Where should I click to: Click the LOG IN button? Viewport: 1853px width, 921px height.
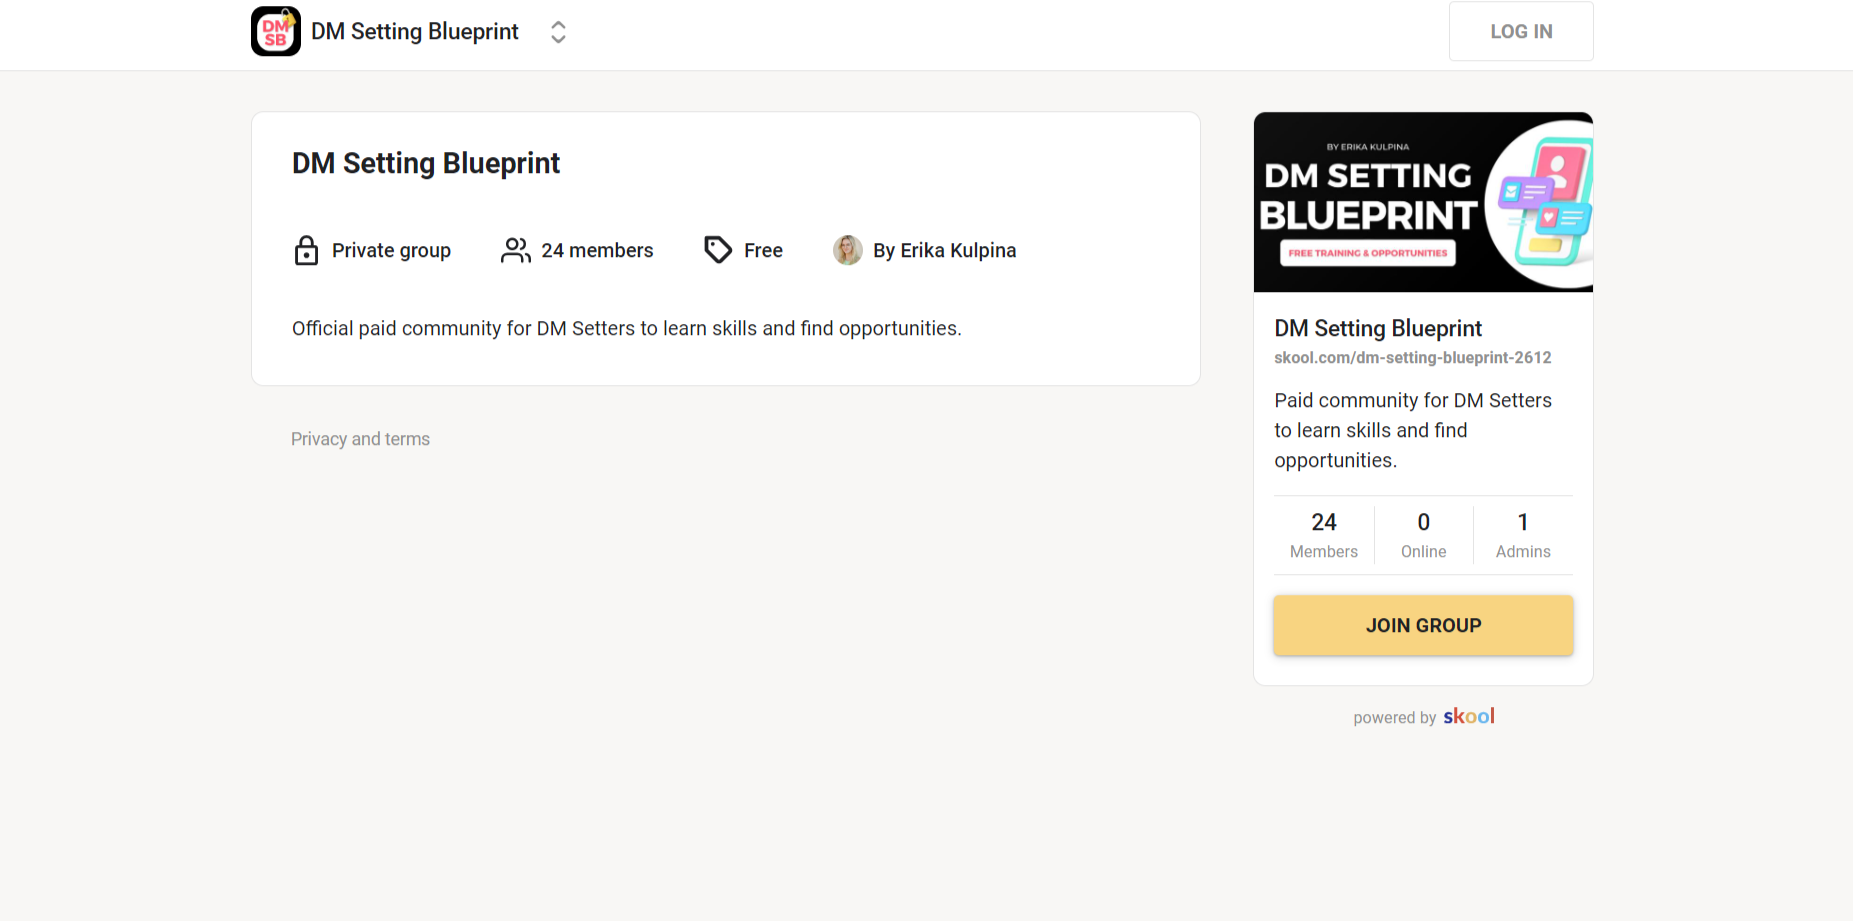[1521, 31]
